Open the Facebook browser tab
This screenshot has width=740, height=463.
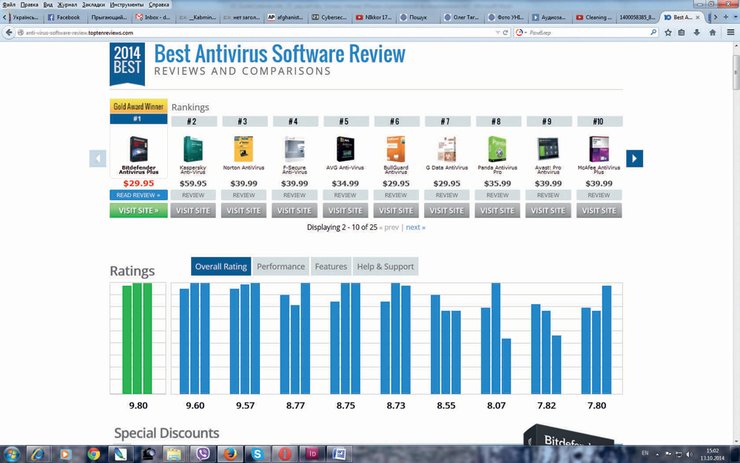(64, 17)
